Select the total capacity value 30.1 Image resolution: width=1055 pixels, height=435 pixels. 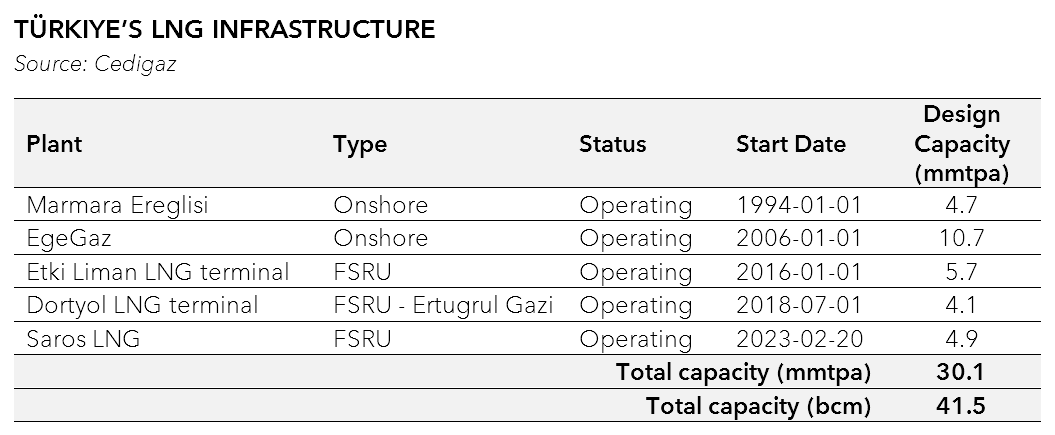coord(963,373)
